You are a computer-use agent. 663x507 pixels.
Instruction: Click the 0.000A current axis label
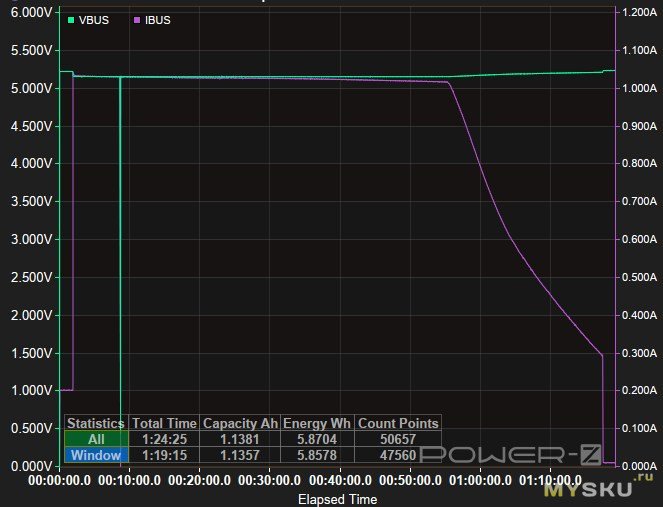pyautogui.click(x=639, y=466)
